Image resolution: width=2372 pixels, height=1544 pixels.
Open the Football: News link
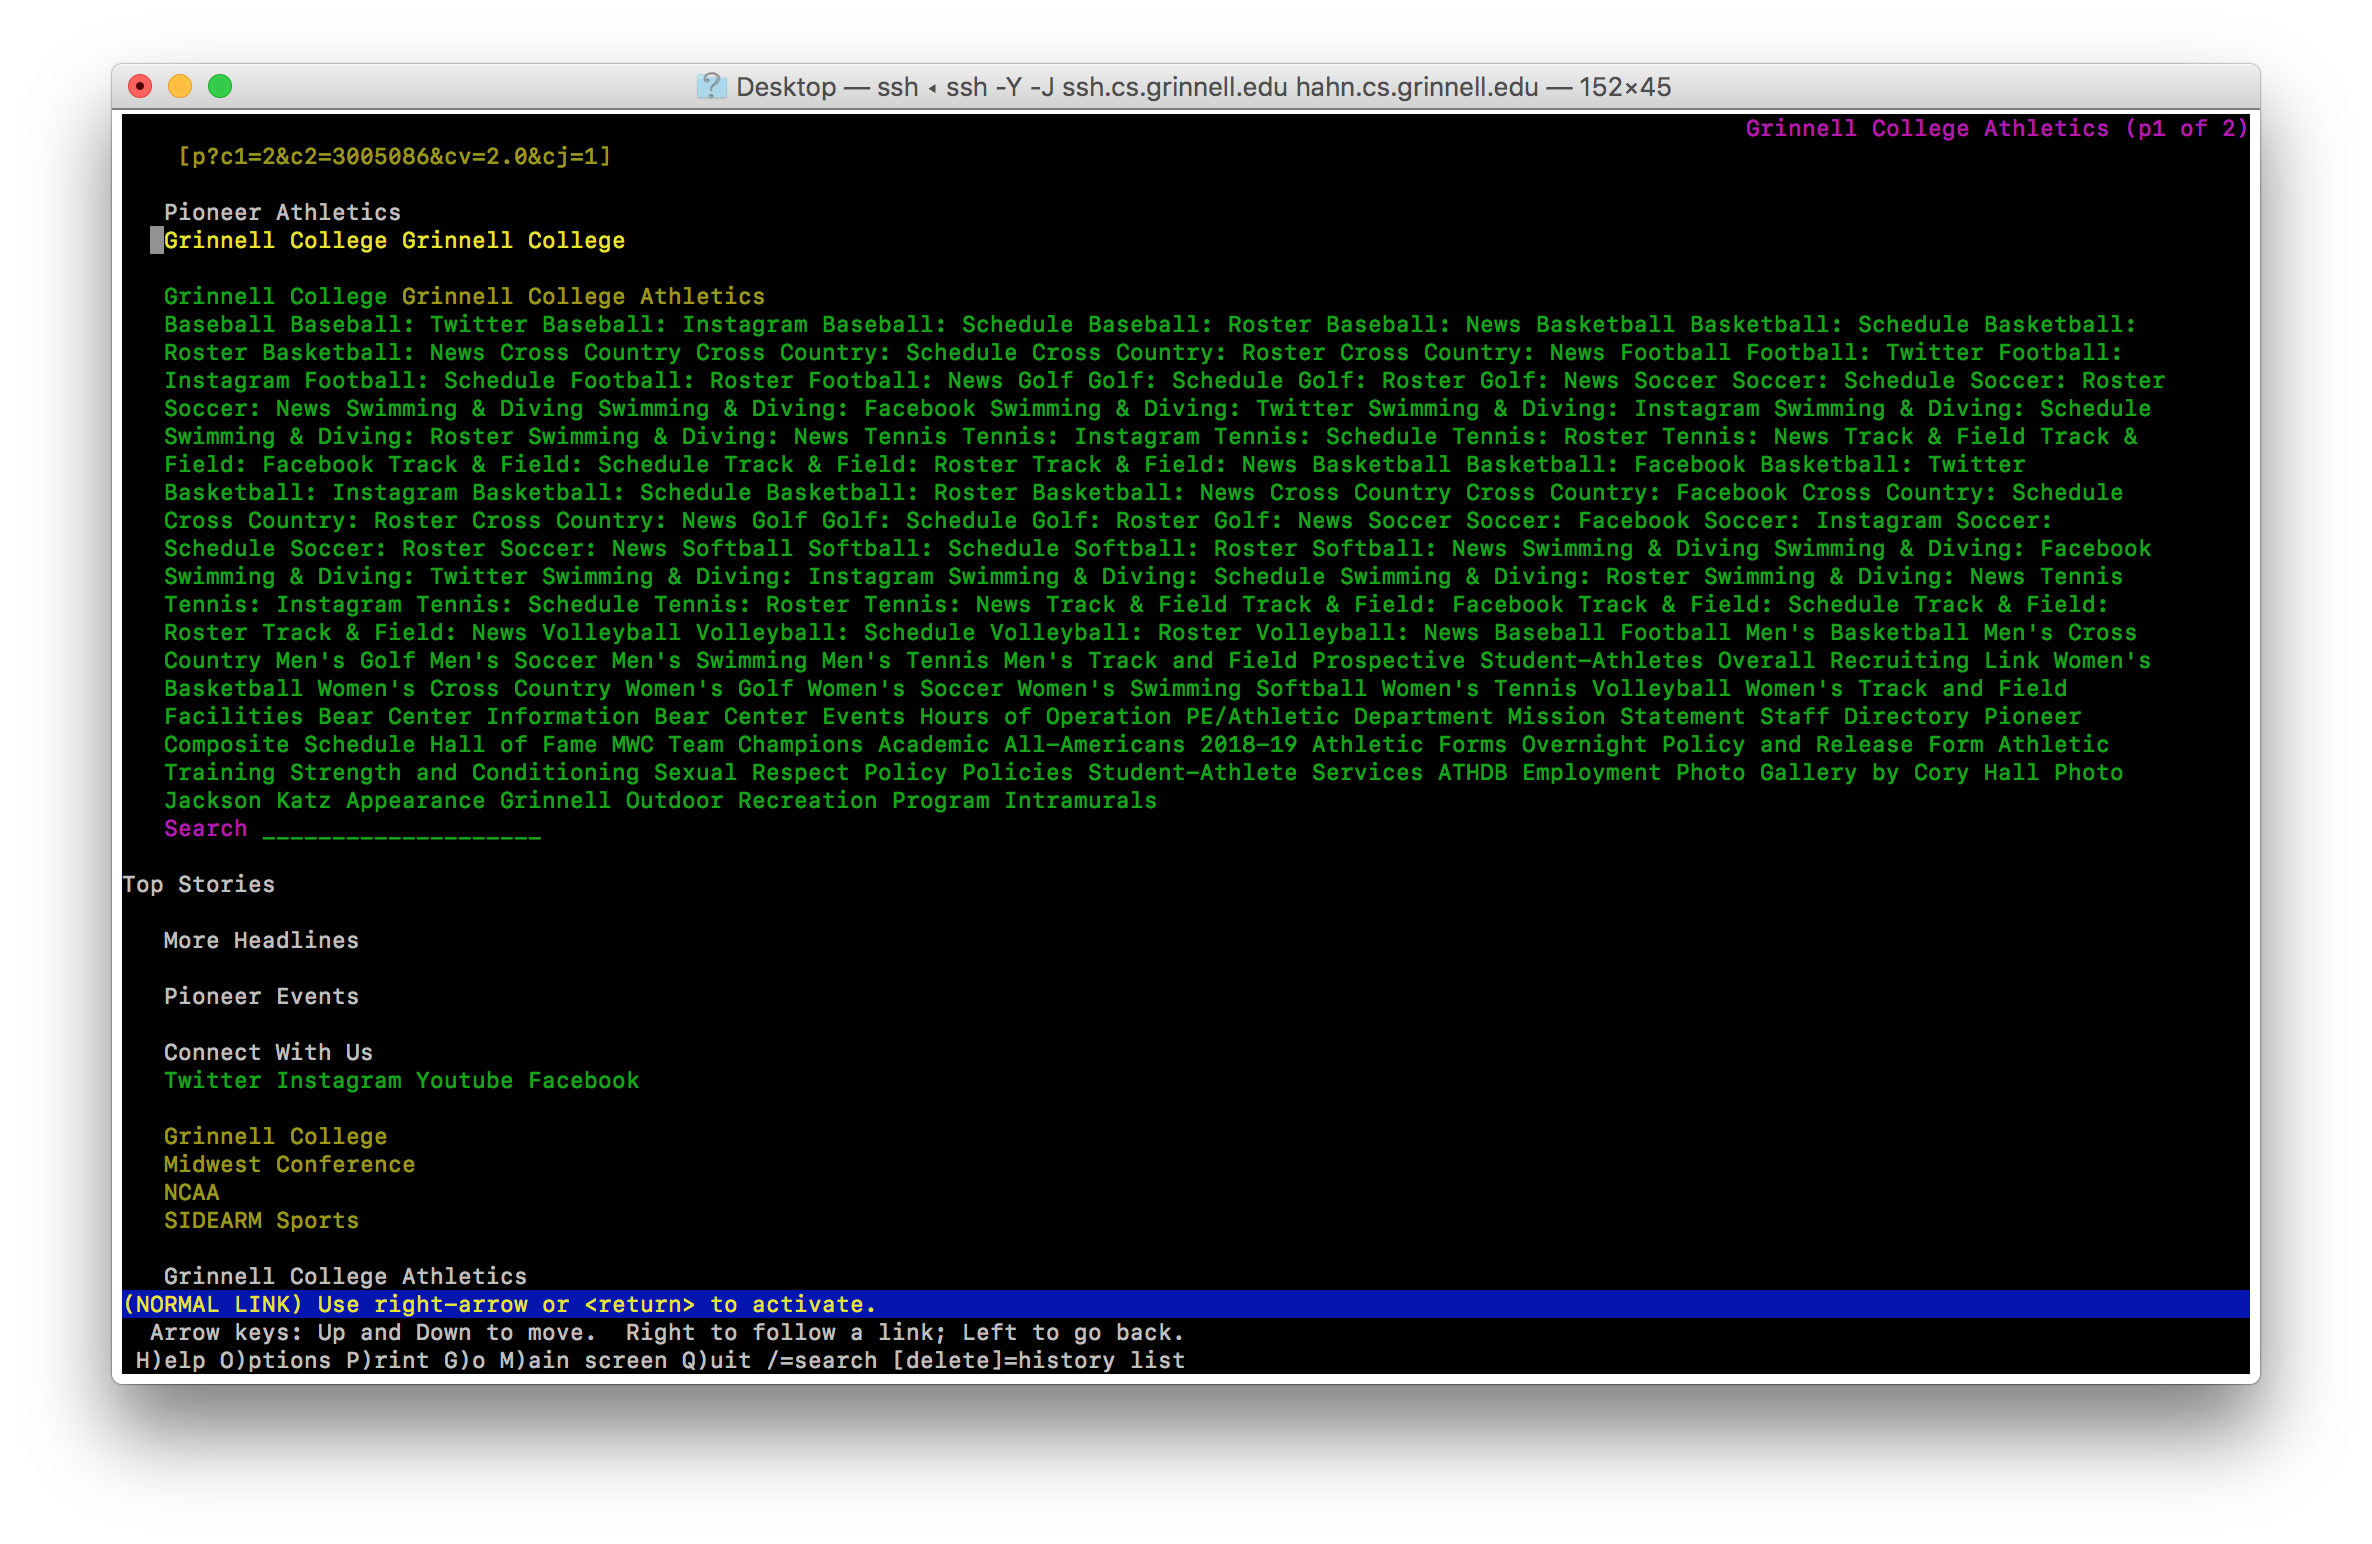905,381
